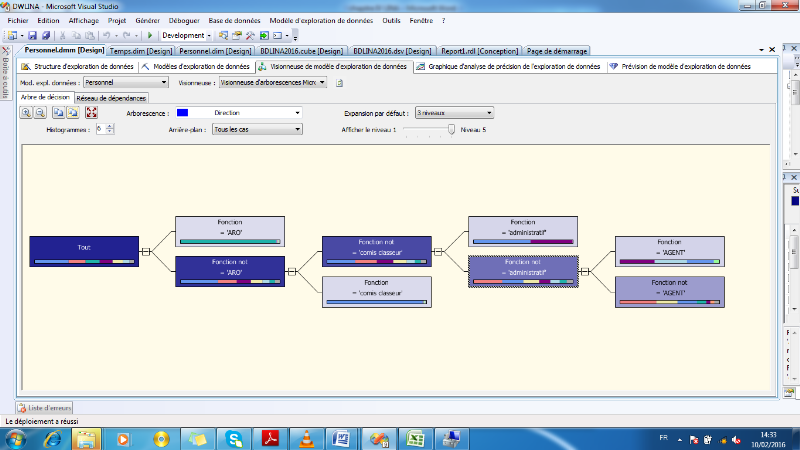Open the Déboguer menu
Screen dimensions: 800x450
click(184, 20)
